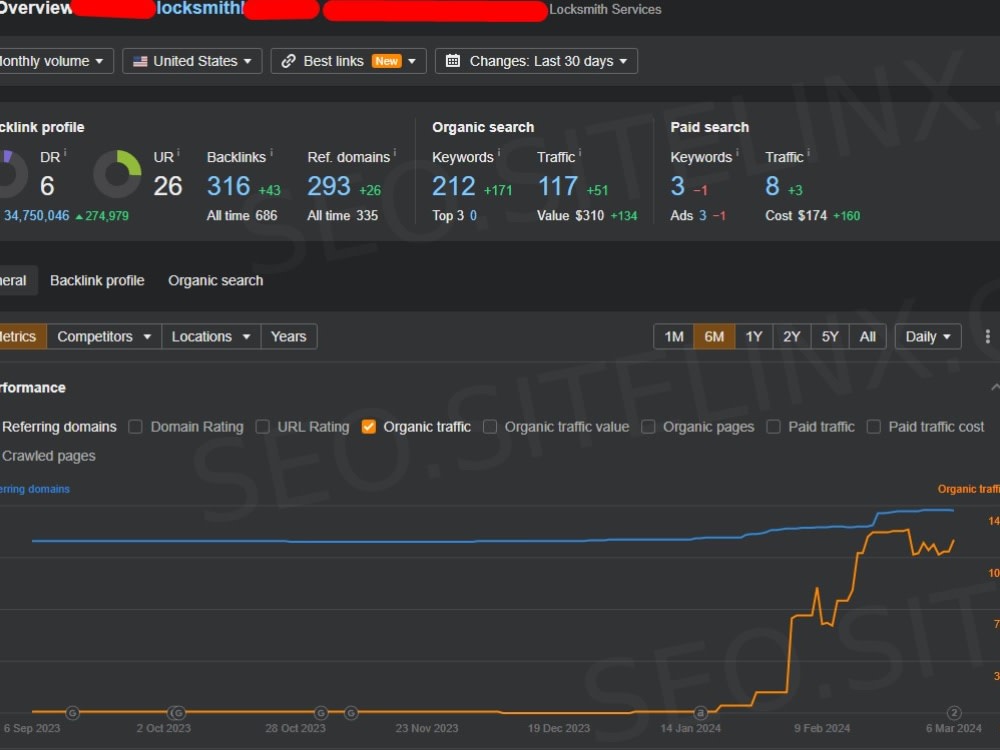Open the 117 organic traffic link
The image size is (1000, 750).
[x=558, y=186]
